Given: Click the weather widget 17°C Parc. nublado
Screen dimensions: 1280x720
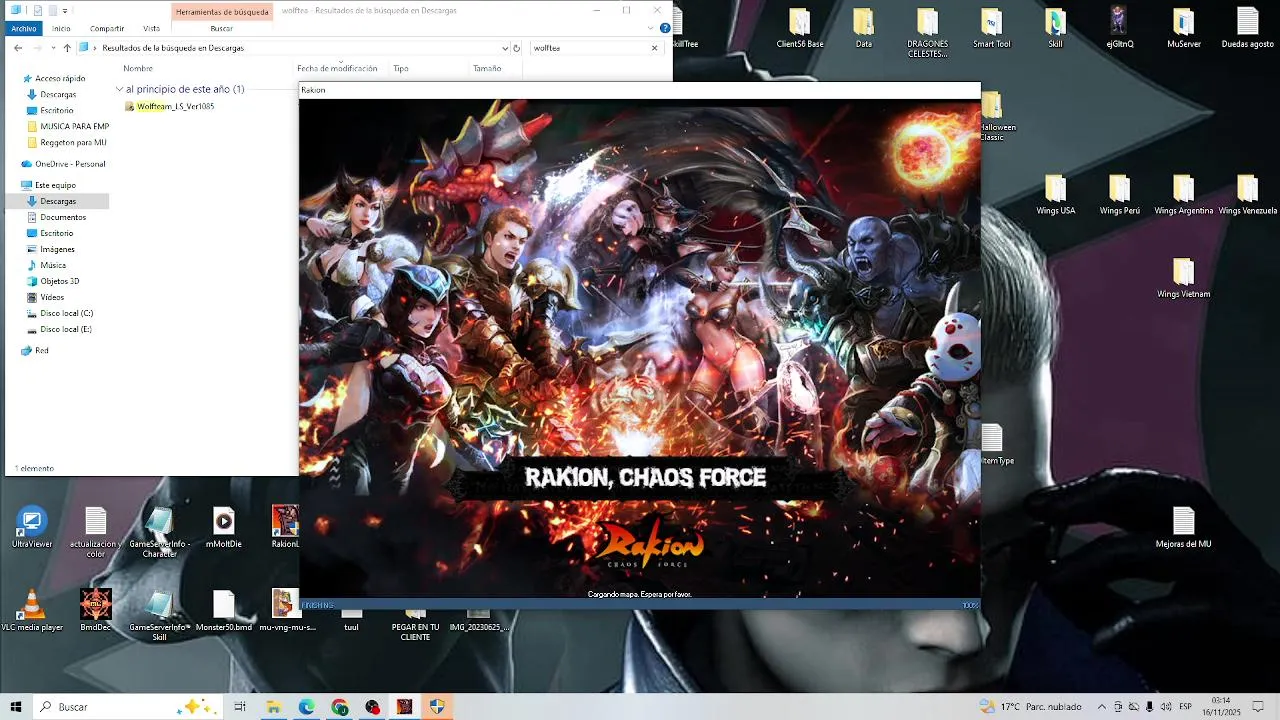Looking at the screenshot, I should pyautogui.click(x=1030, y=707).
